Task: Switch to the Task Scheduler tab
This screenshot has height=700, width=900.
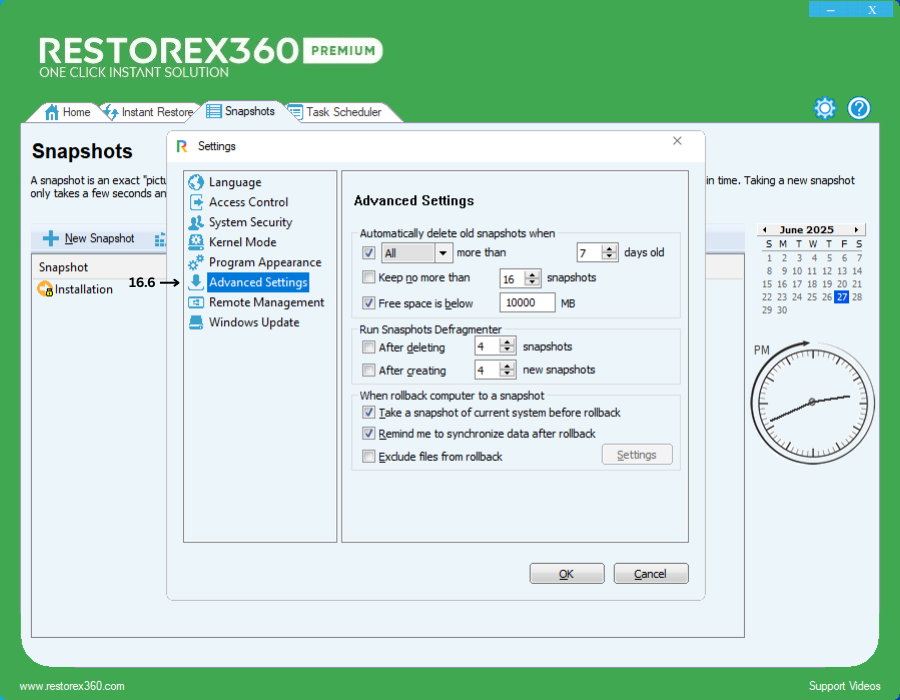Action: (x=342, y=112)
